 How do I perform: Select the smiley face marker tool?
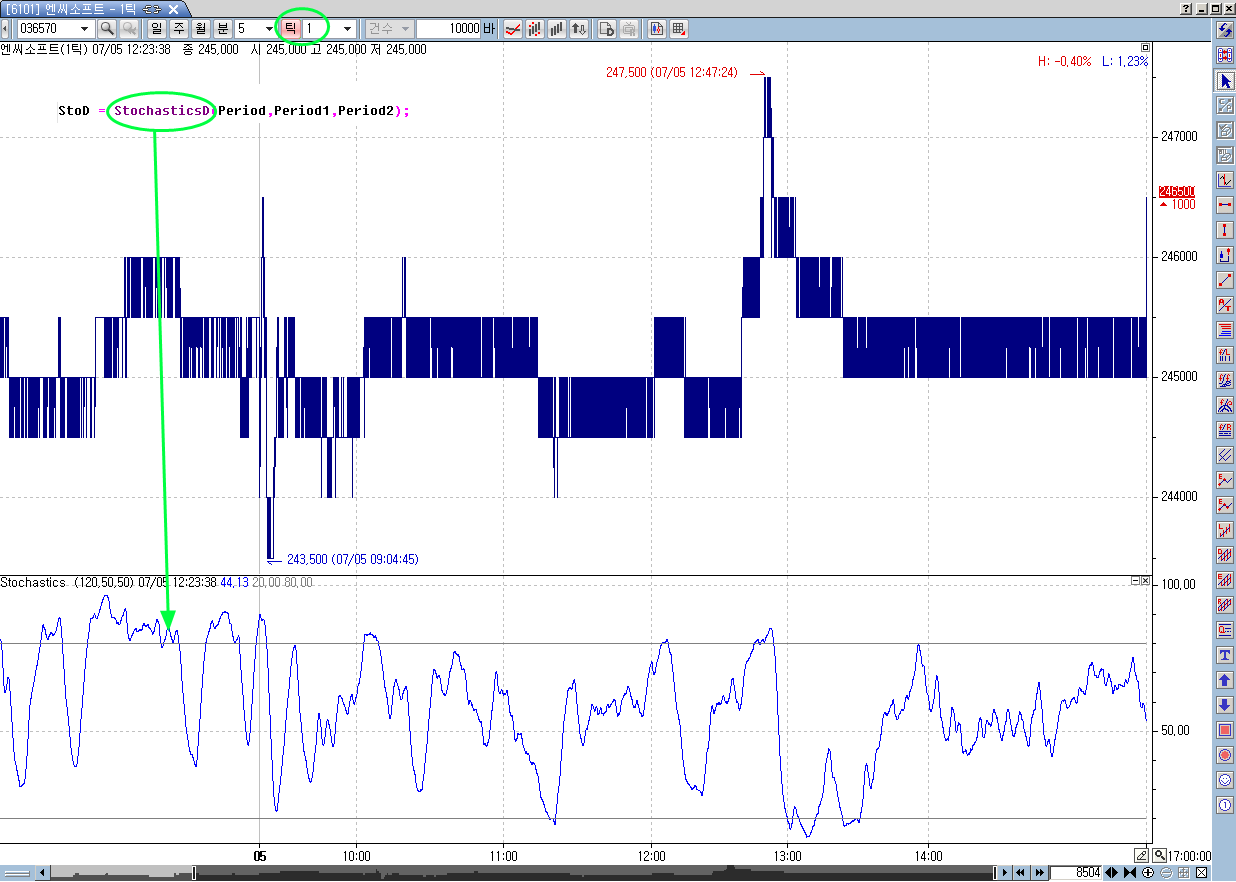pos(1224,780)
